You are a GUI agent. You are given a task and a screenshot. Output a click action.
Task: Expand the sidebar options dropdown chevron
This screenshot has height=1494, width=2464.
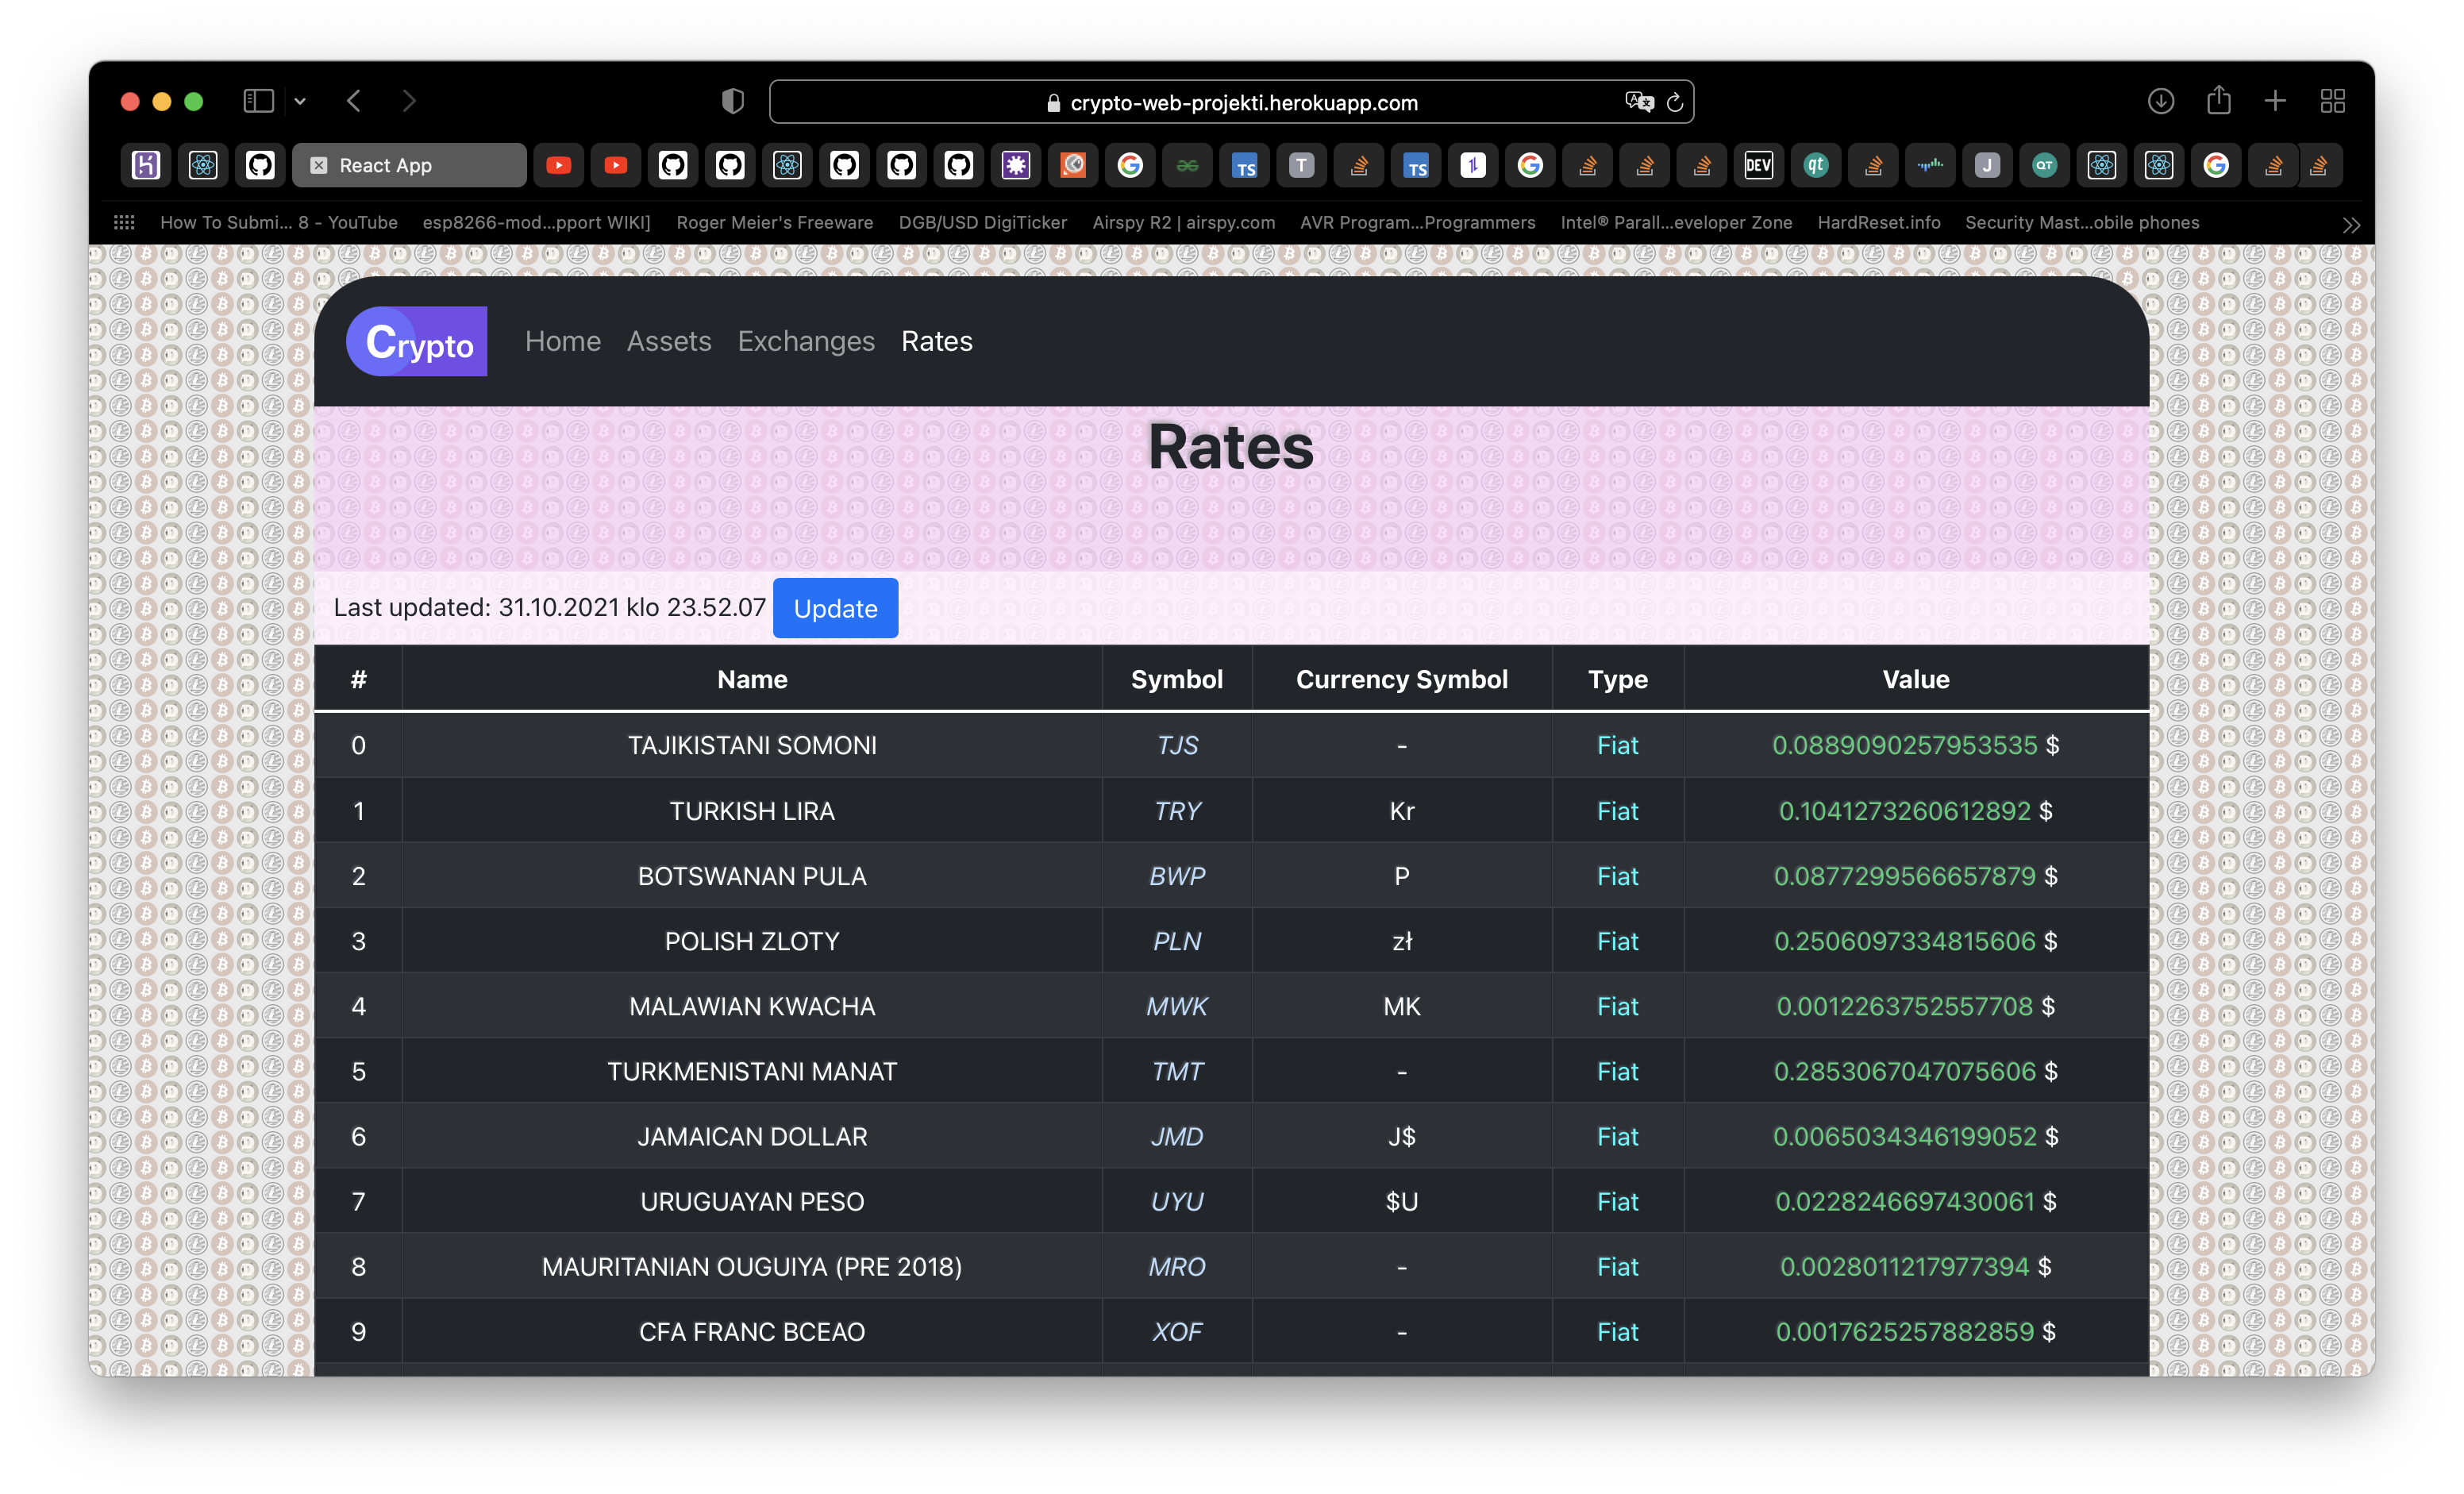300,101
